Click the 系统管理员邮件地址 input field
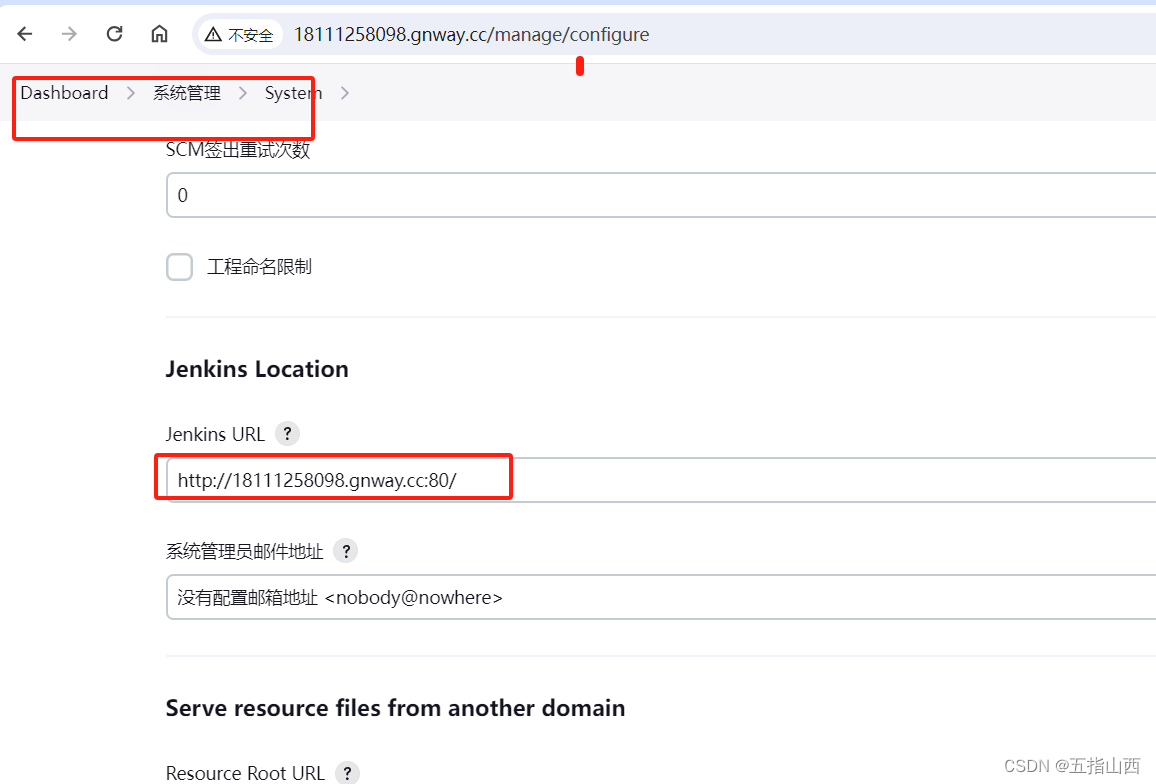This screenshot has width=1156, height=784. [x=661, y=597]
